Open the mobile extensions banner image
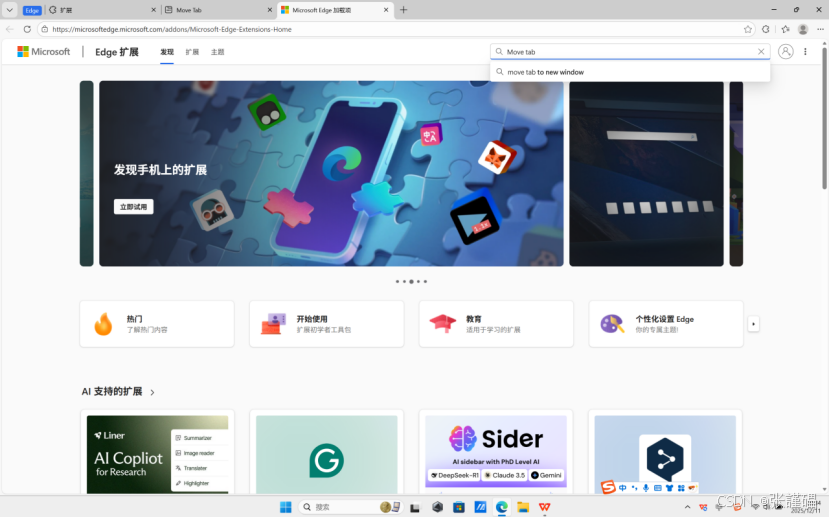Screen dimensions: 829x517 [331, 173]
